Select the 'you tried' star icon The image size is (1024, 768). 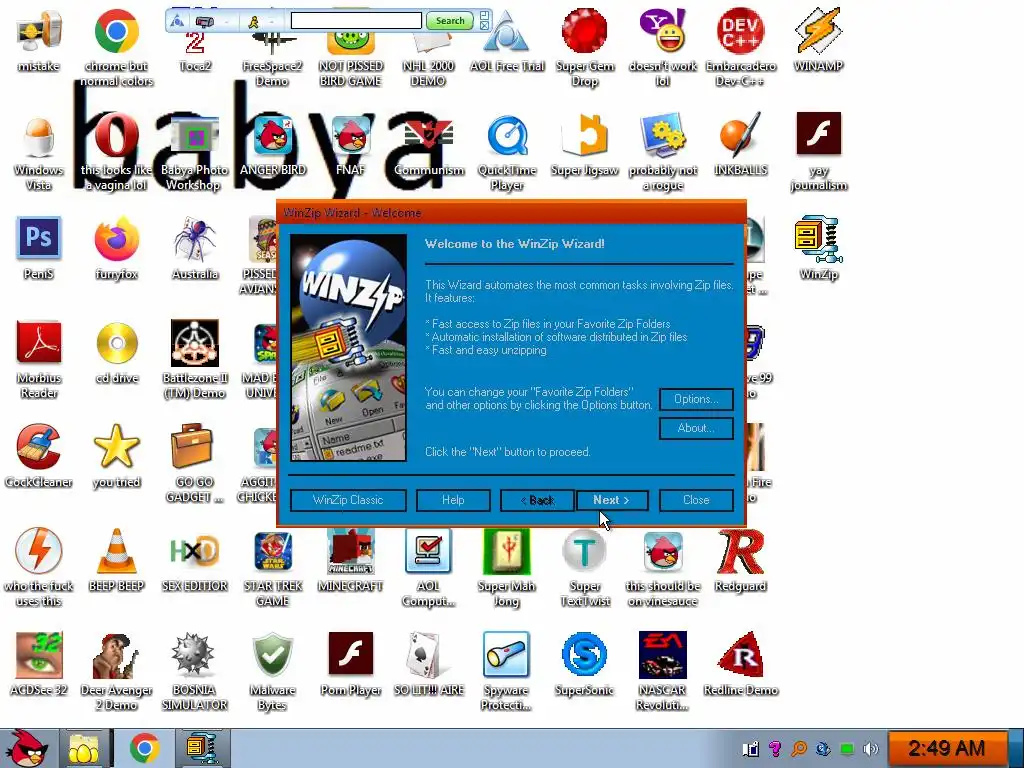pyautogui.click(x=116, y=456)
